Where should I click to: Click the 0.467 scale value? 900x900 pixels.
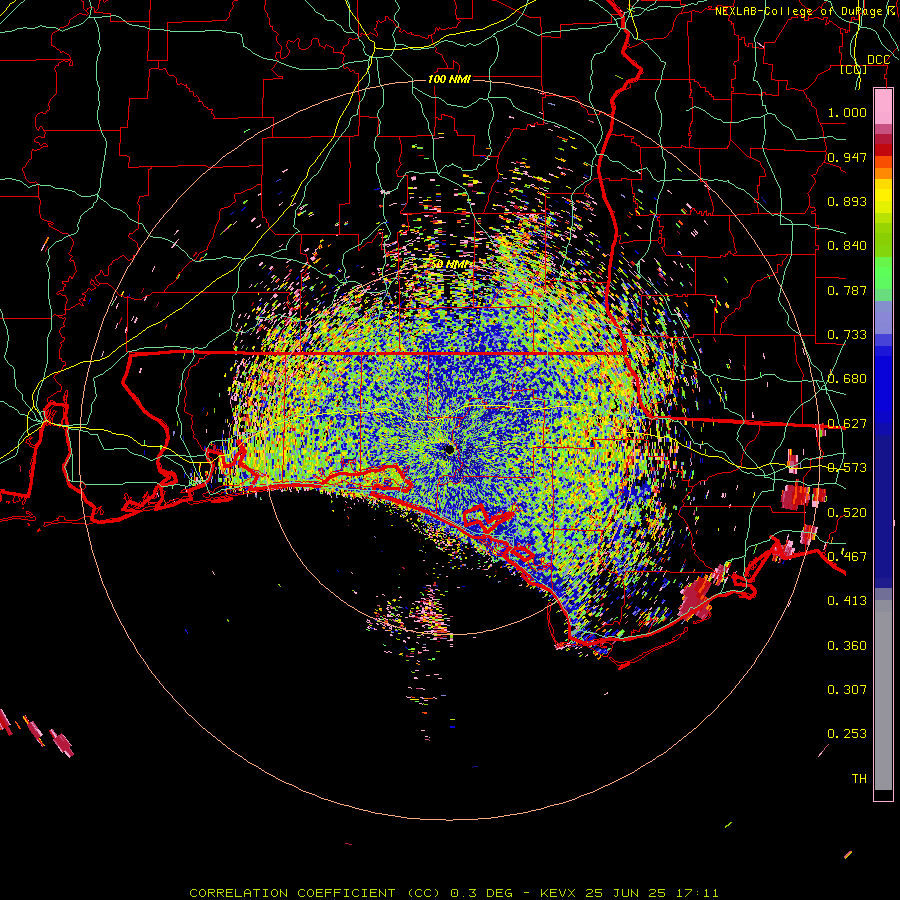point(847,557)
